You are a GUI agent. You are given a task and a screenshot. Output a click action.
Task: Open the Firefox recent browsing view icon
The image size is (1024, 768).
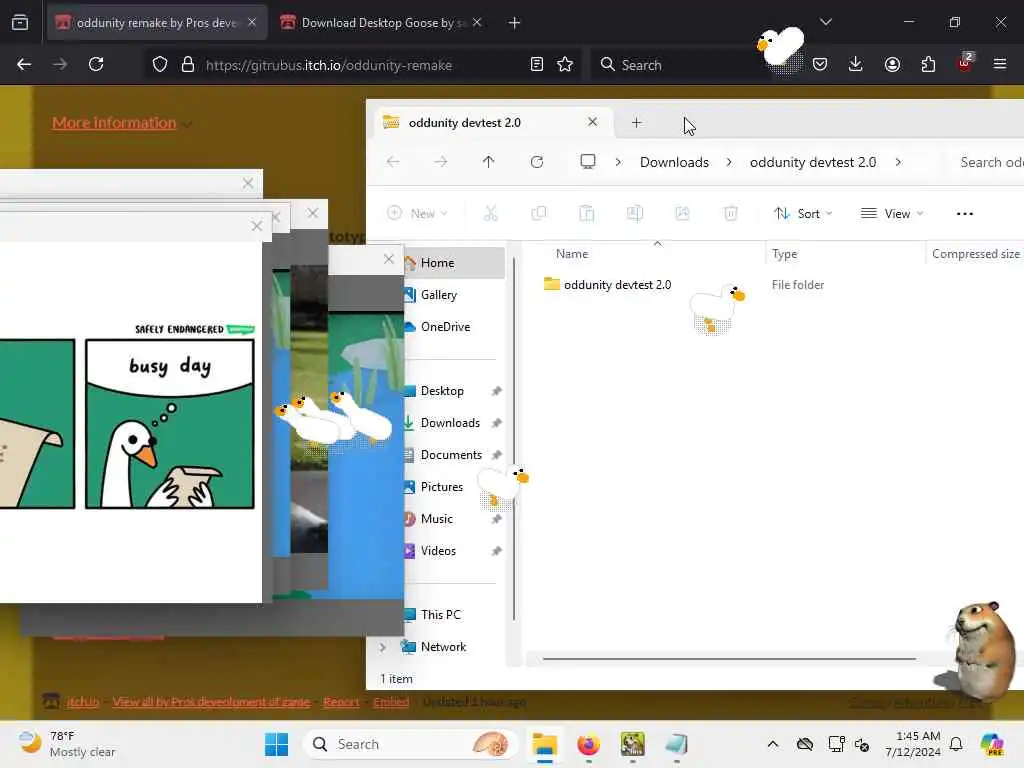20,23
